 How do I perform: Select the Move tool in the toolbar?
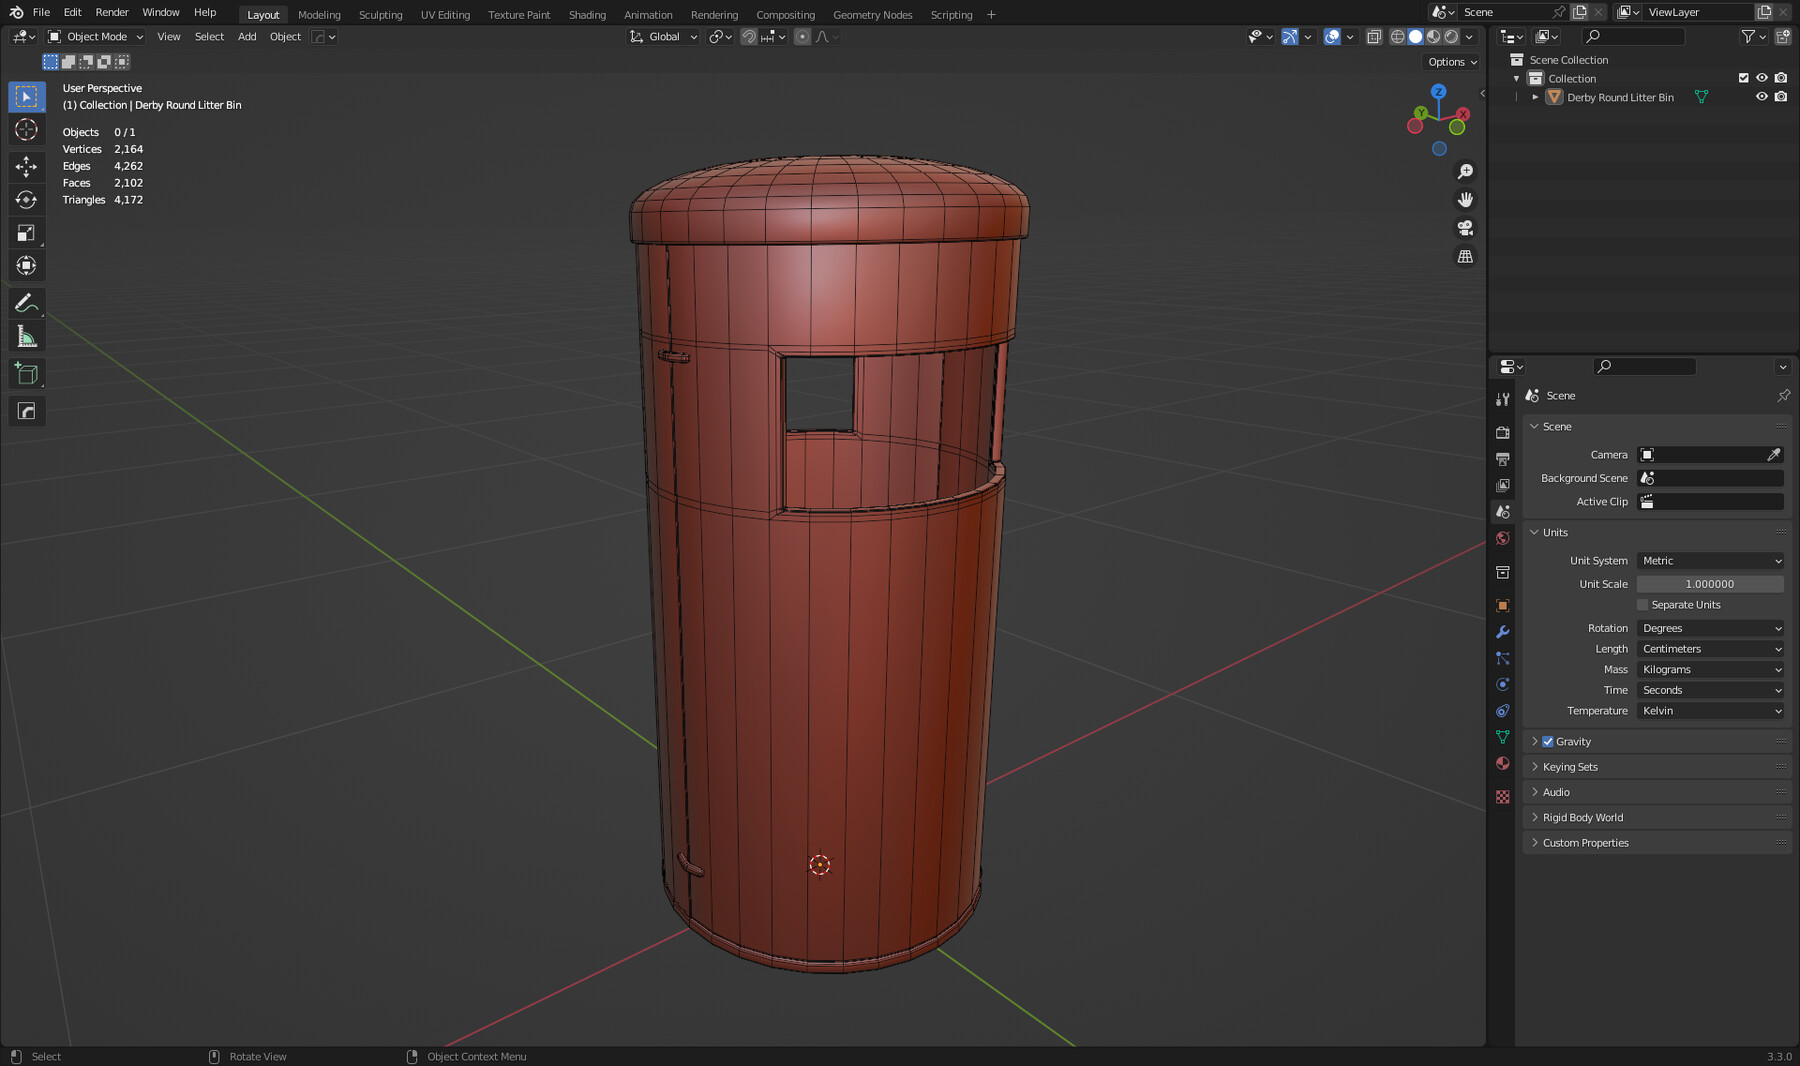[26, 167]
